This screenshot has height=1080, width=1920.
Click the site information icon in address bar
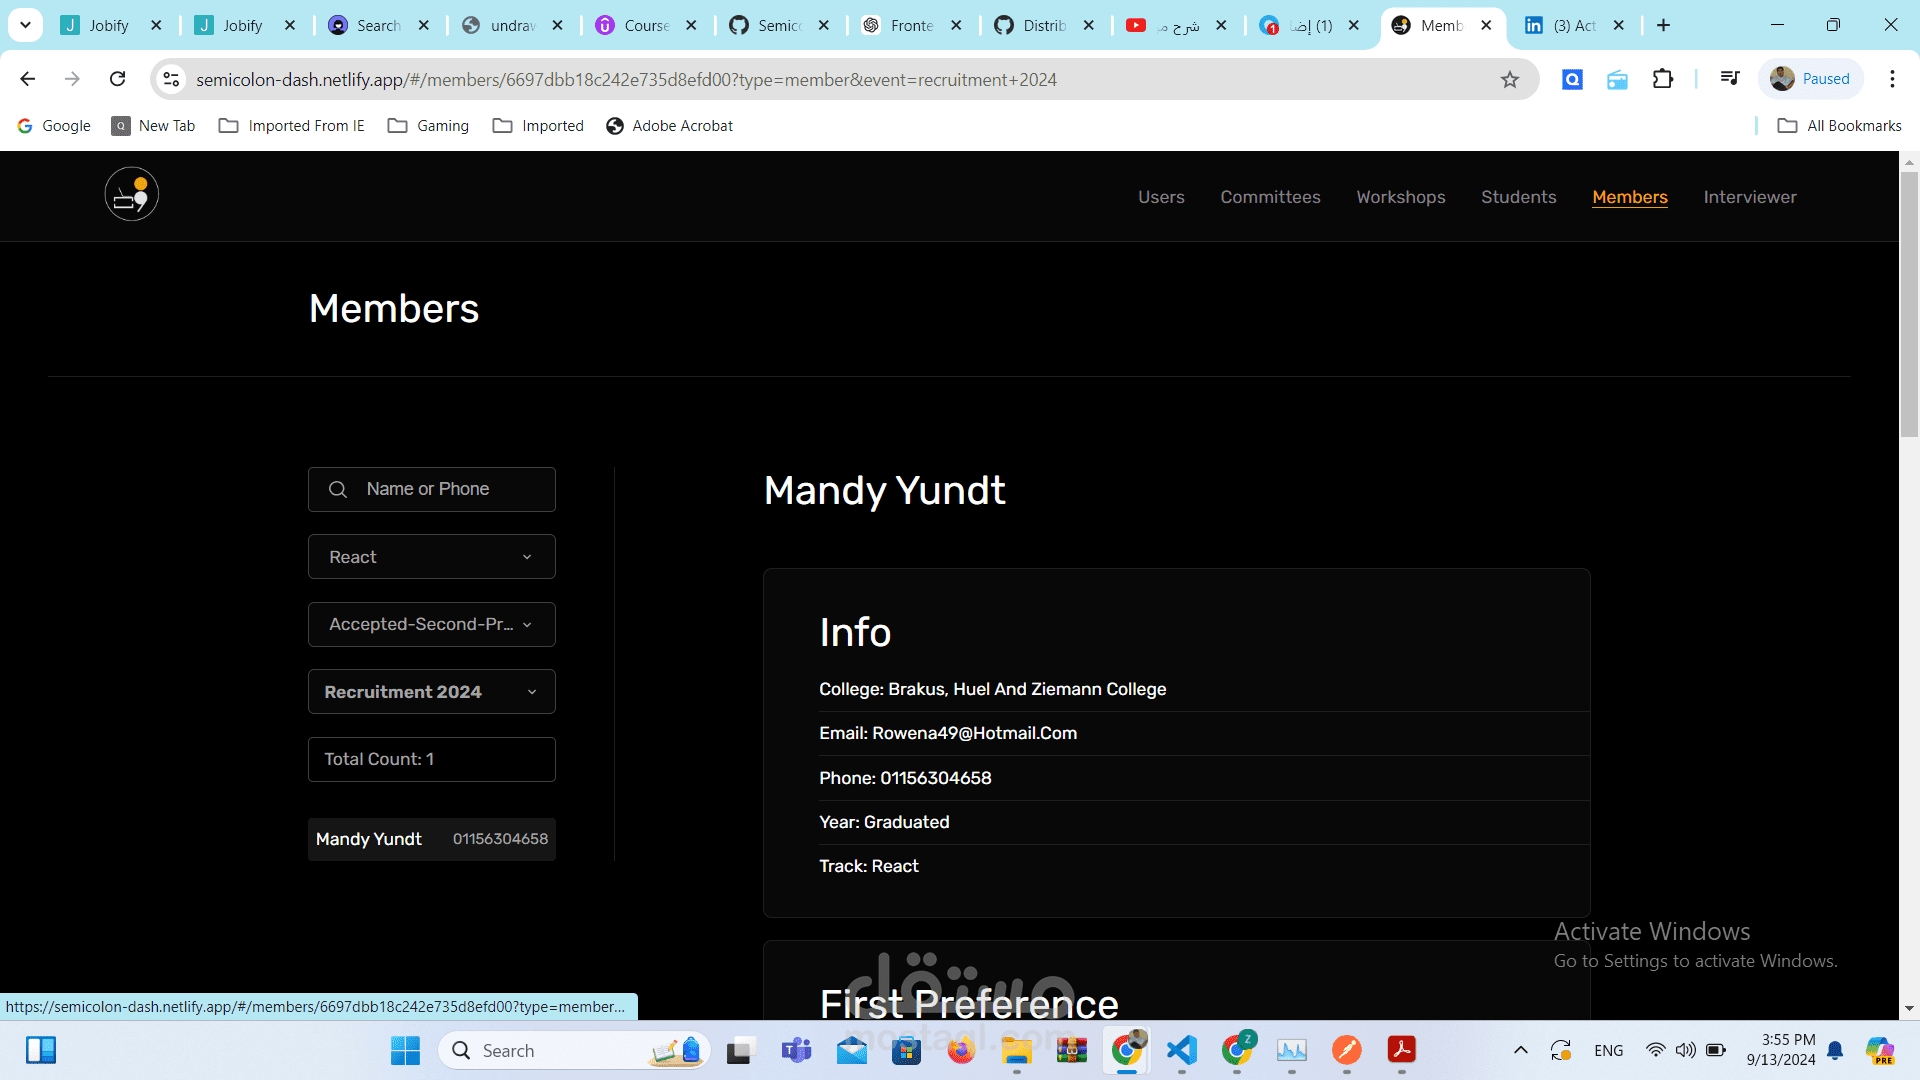[x=171, y=79]
